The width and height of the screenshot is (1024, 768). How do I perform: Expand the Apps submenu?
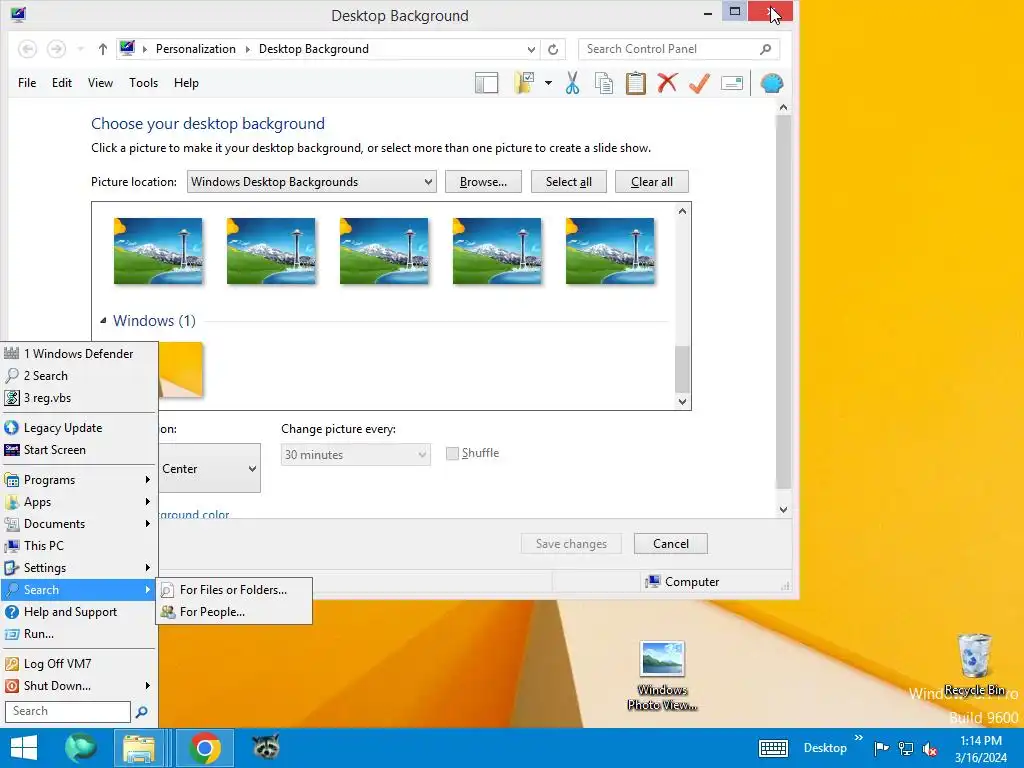(x=78, y=502)
